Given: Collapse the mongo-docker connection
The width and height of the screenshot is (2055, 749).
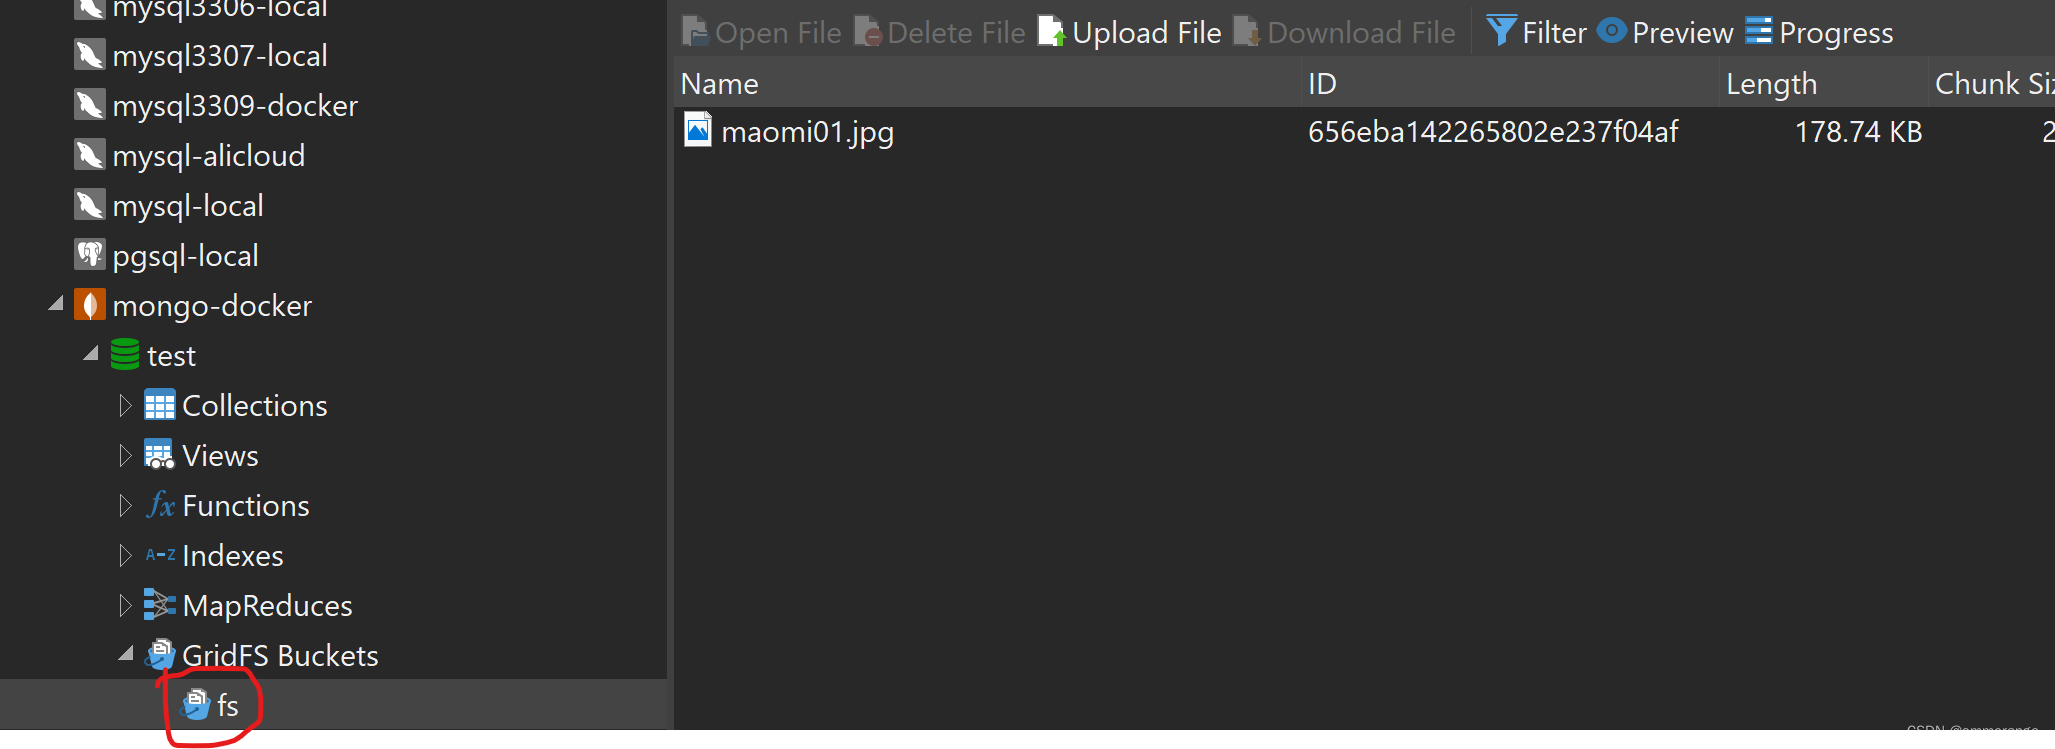Looking at the screenshot, I should click(56, 303).
